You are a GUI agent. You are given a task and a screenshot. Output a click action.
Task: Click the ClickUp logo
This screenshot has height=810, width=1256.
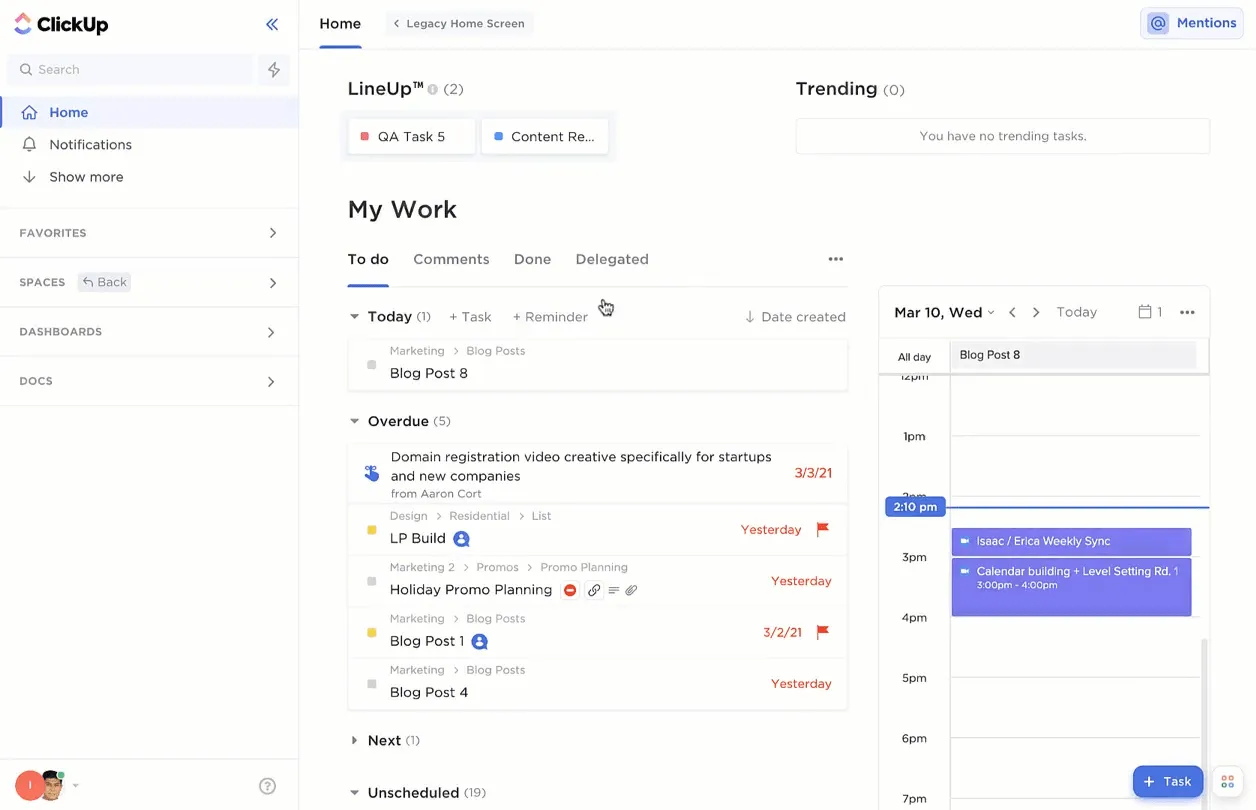click(61, 24)
